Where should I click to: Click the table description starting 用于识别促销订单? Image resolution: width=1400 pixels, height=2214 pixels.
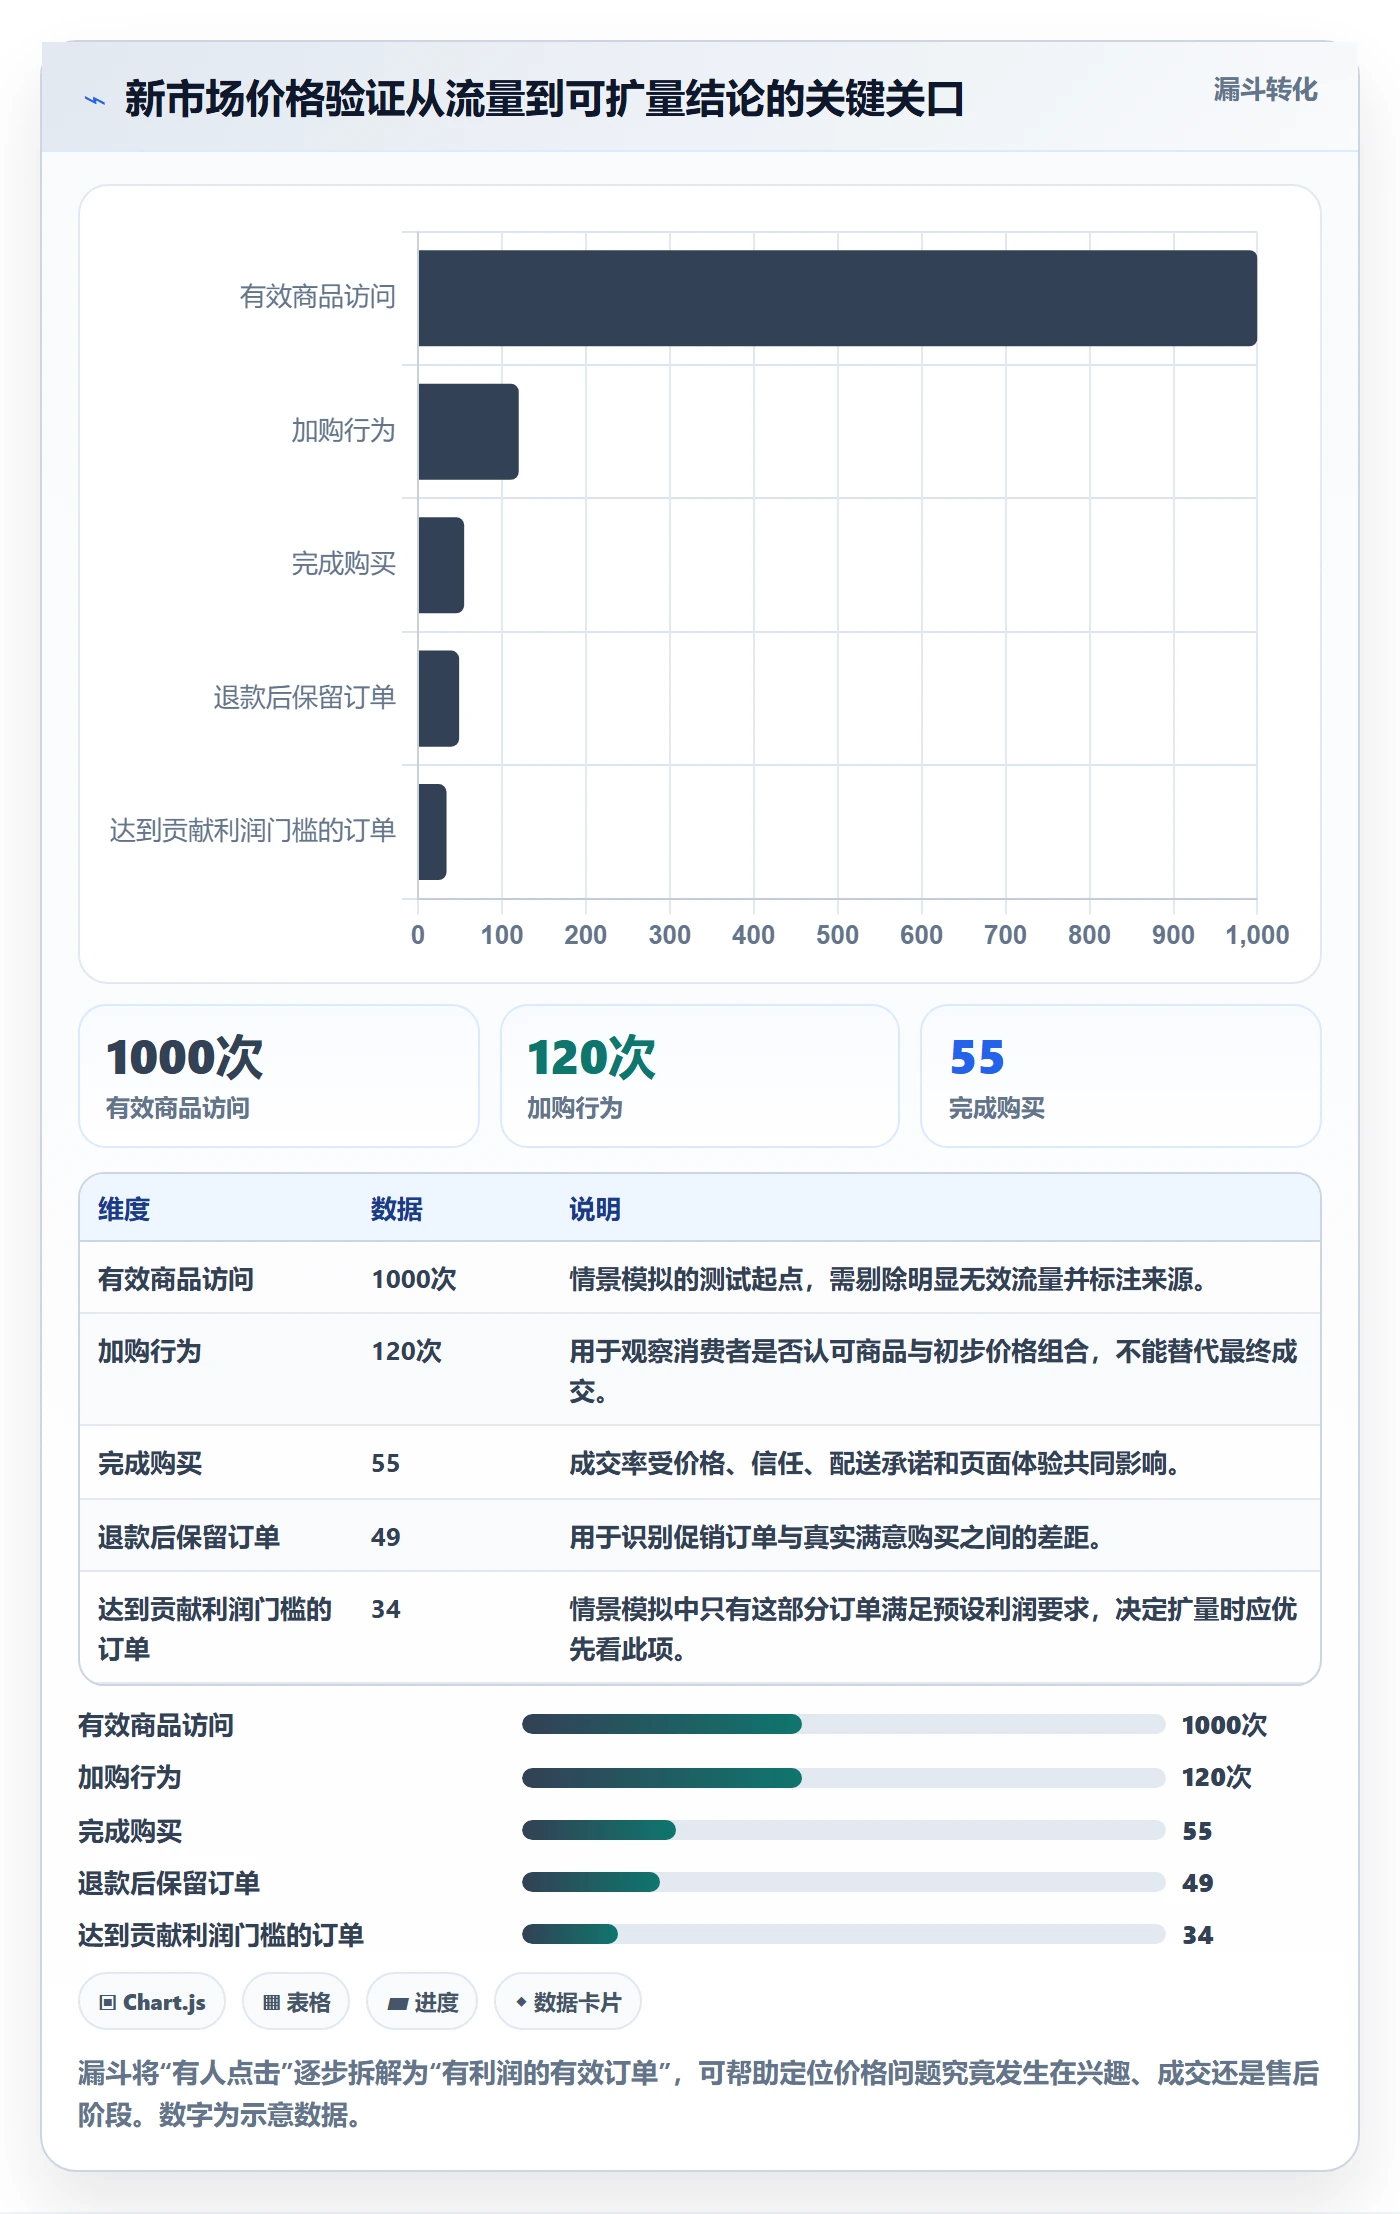835,1537
